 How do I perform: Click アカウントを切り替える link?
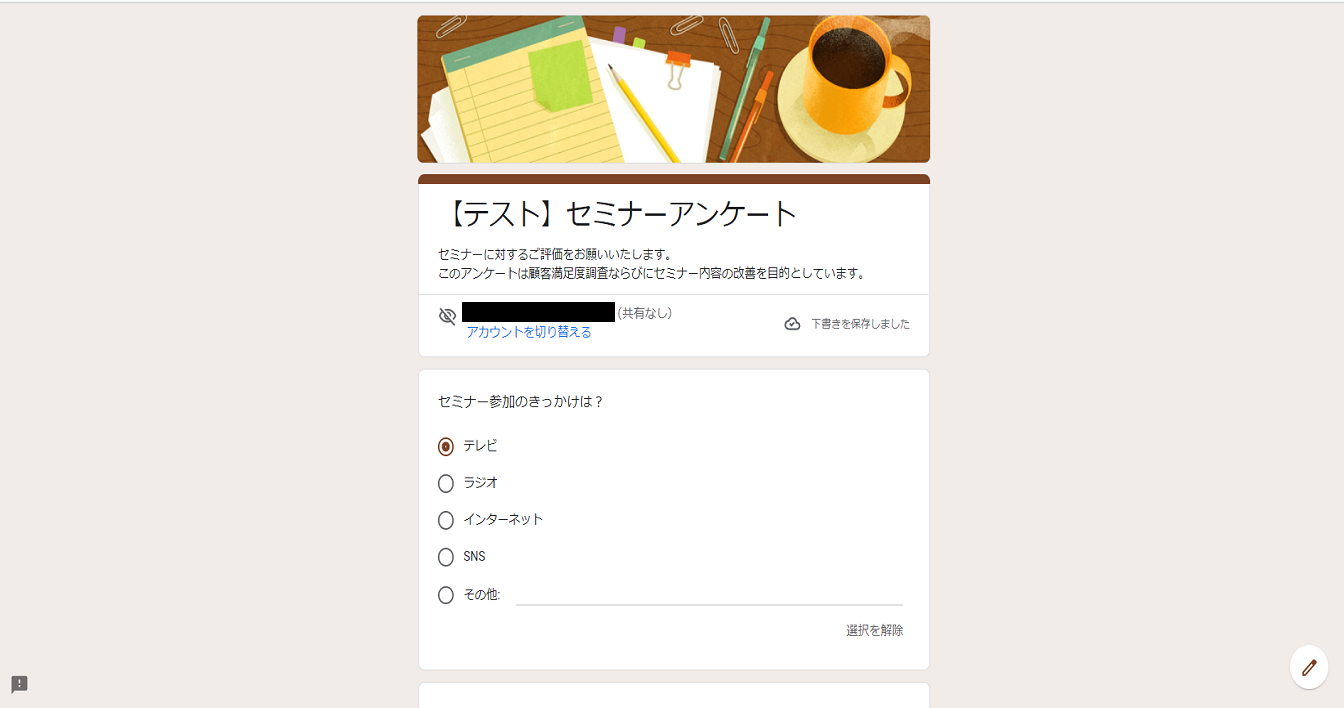click(529, 332)
